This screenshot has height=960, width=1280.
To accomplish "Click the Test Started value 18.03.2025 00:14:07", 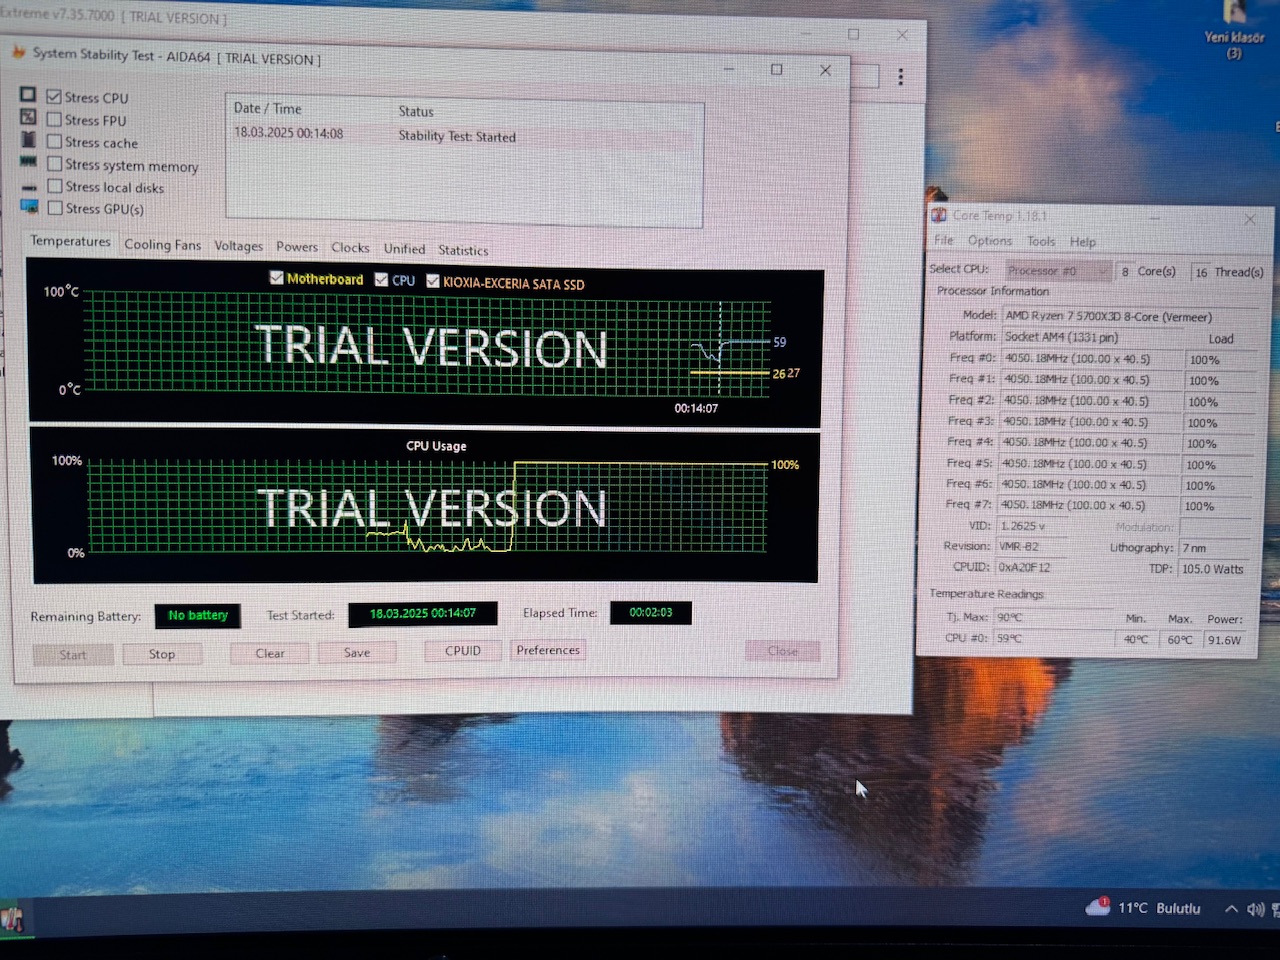I will click(x=423, y=613).
